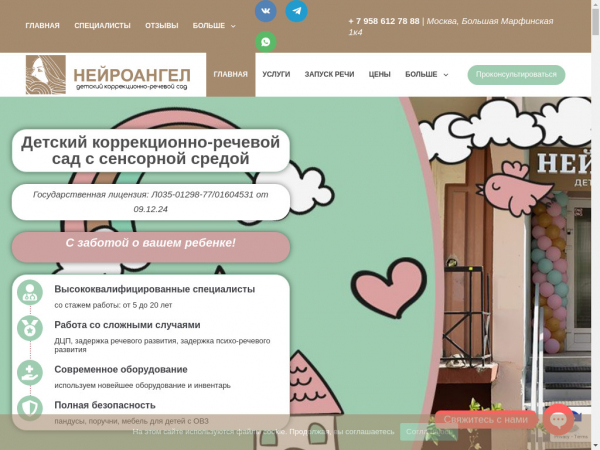Open Специалисты in top bar

pos(102,26)
